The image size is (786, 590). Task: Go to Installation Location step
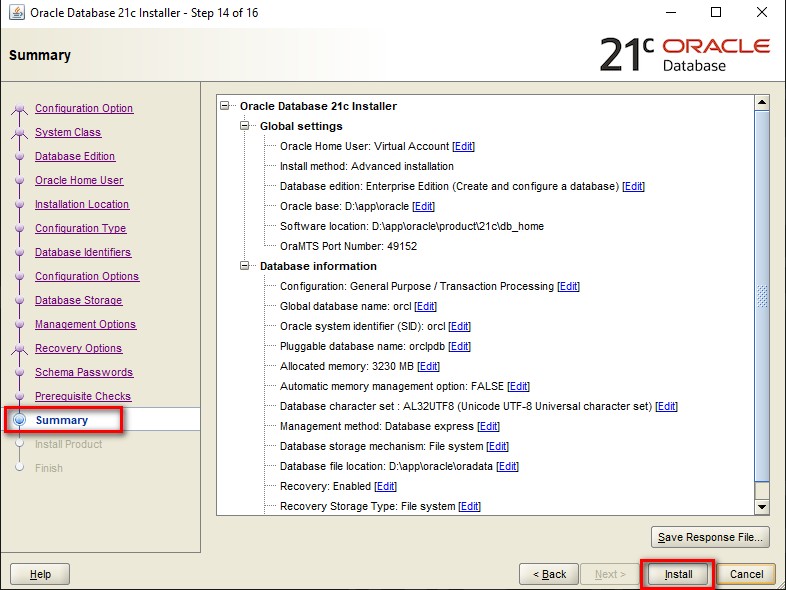coord(82,205)
